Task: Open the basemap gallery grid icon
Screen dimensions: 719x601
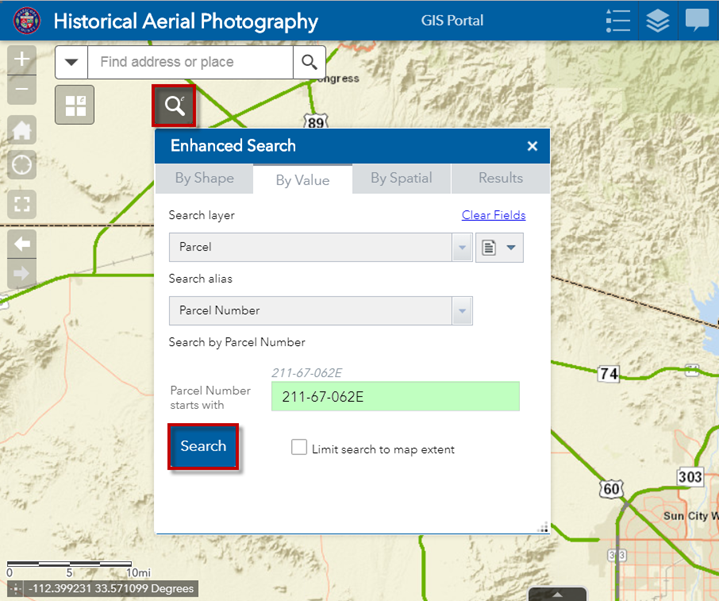Action: (x=75, y=105)
